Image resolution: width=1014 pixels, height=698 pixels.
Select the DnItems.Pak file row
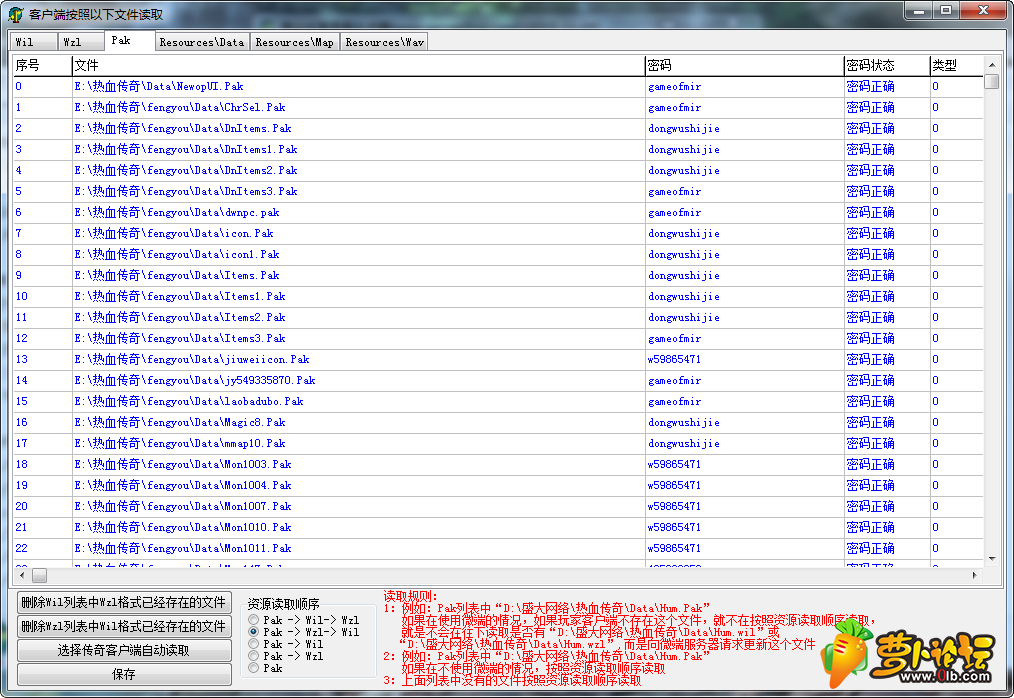click(x=498, y=129)
